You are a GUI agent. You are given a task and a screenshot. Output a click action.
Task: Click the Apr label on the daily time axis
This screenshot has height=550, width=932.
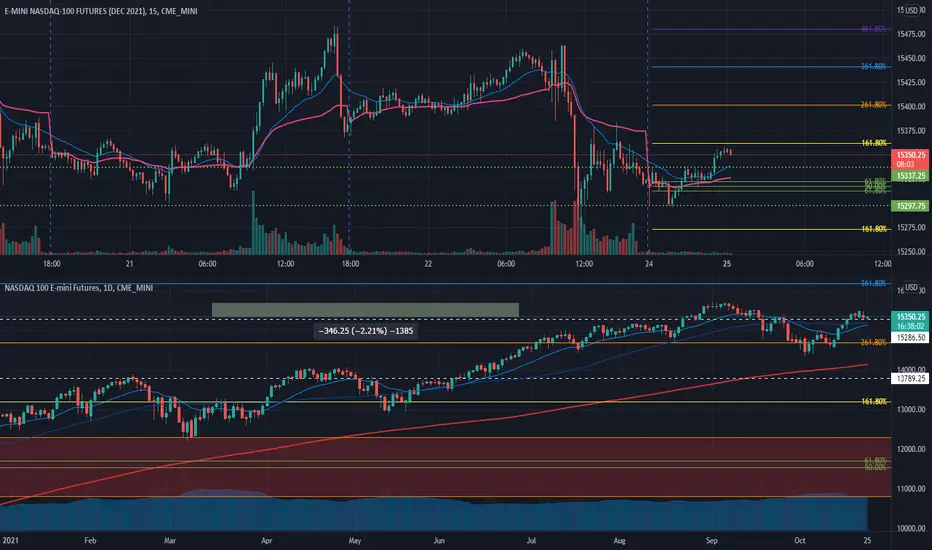click(266, 540)
